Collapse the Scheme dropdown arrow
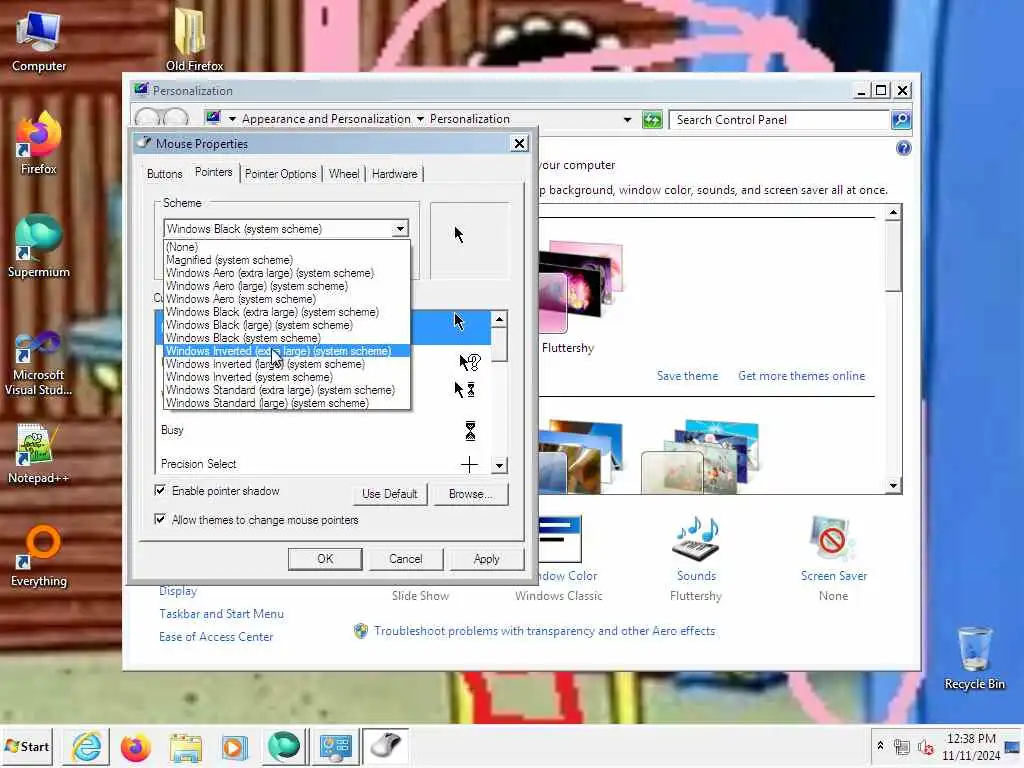 400,229
